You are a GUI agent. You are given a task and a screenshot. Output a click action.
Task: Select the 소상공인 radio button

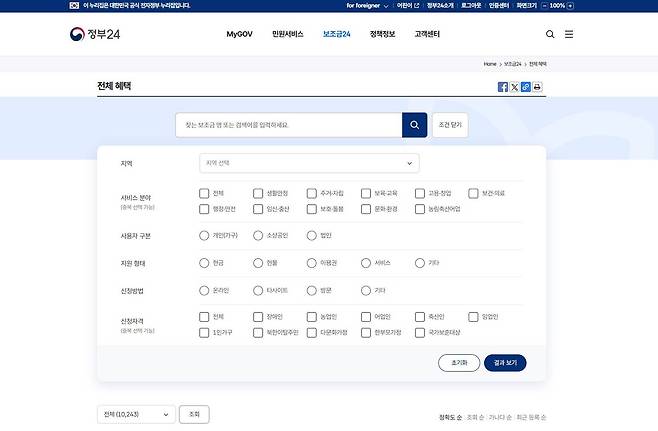coord(258,235)
